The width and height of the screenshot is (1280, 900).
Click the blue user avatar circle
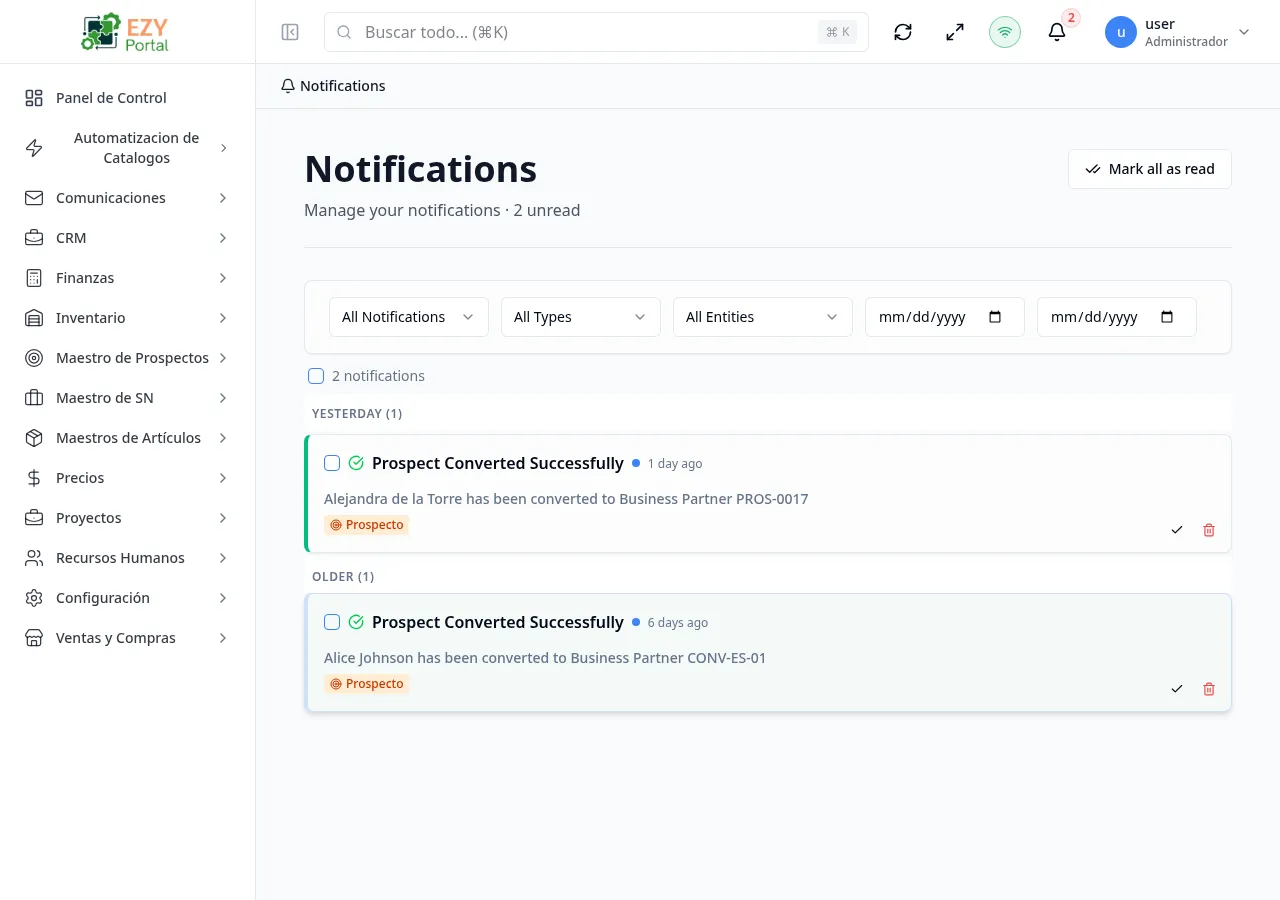pos(1121,32)
